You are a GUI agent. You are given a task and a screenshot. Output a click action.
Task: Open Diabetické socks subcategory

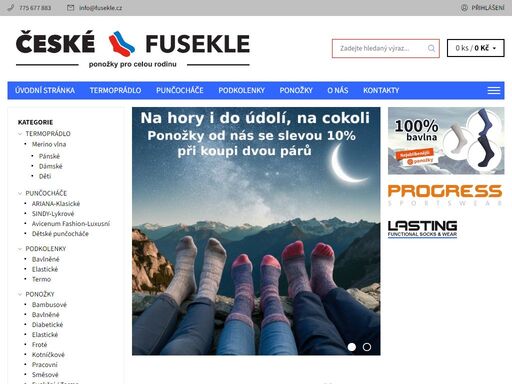coord(47,325)
